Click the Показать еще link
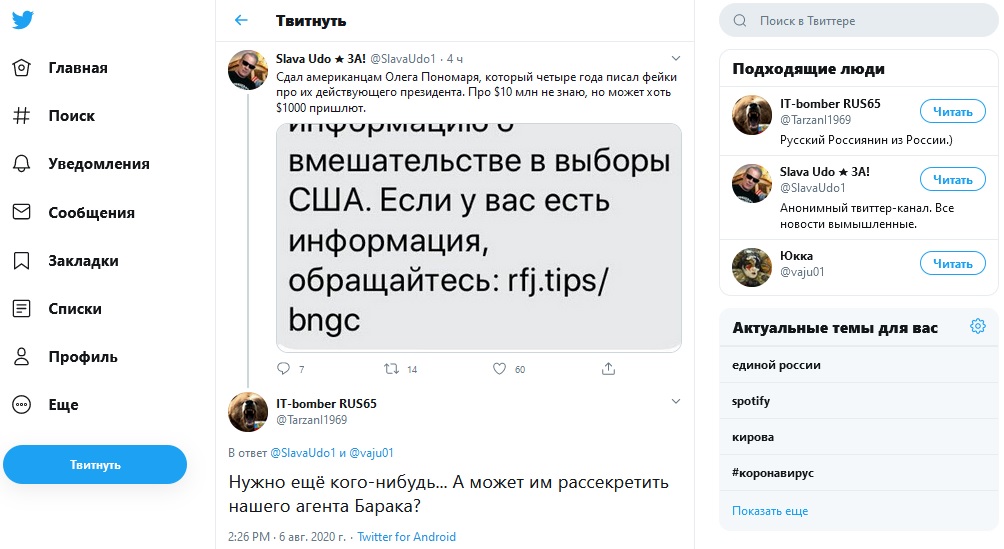 [x=769, y=510]
